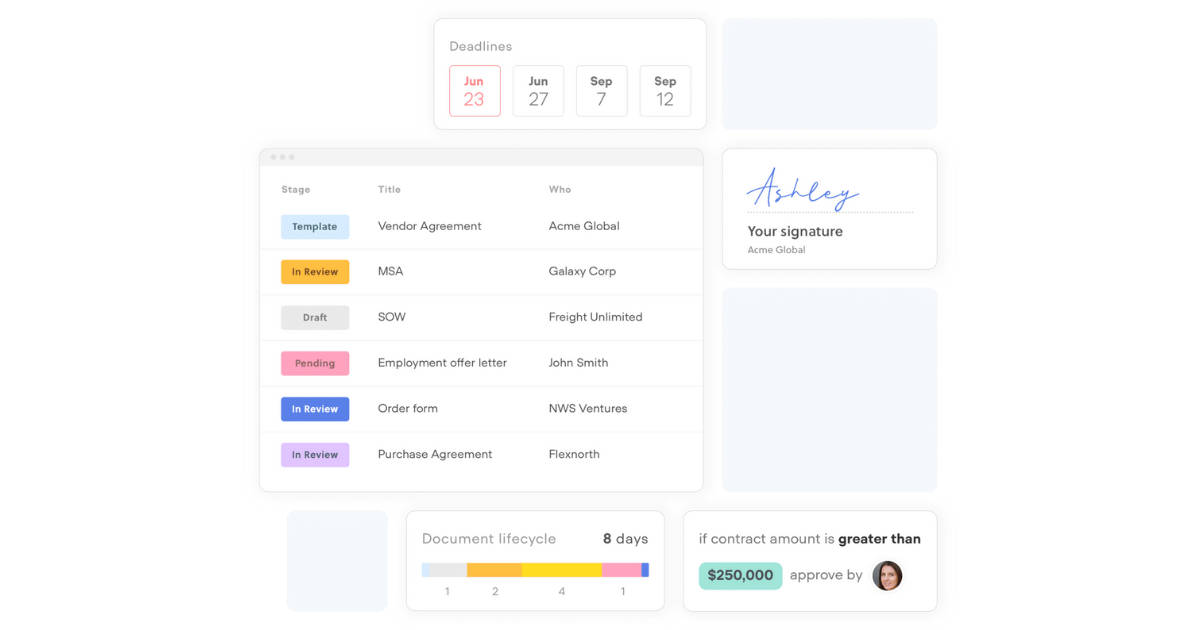Choose the Sep 7 deadline card
The width and height of the screenshot is (1200, 630).
tap(601, 91)
